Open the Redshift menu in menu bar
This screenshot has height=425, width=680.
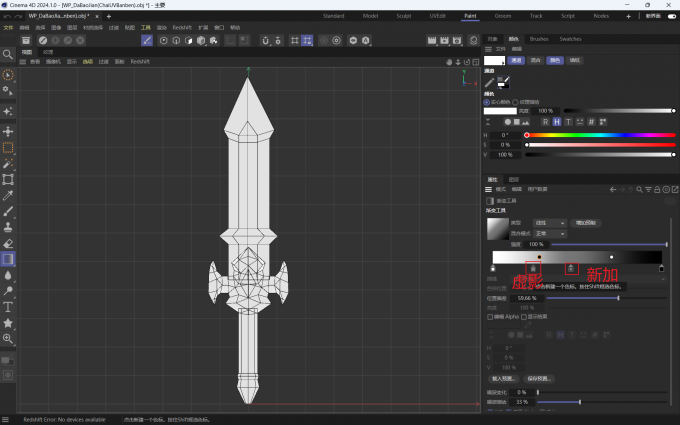(x=182, y=27)
